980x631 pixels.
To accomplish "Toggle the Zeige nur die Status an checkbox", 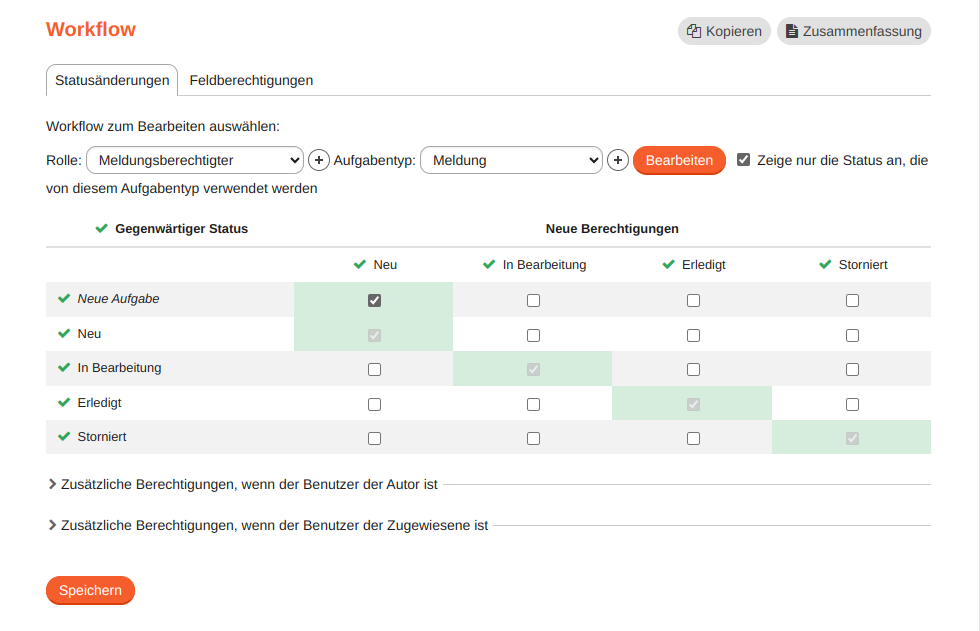I will click(x=744, y=157).
